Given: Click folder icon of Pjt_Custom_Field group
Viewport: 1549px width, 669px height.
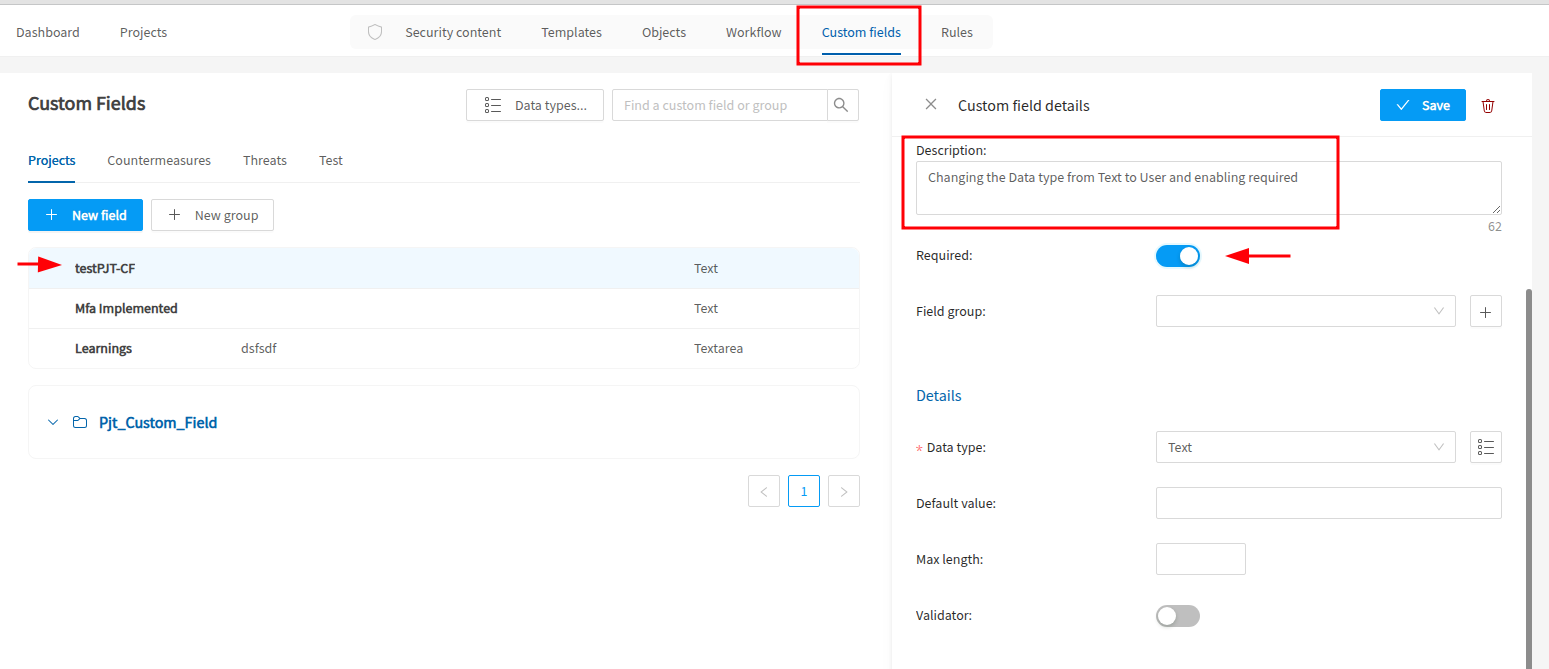Looking at the screenshot, I should 80,423.
